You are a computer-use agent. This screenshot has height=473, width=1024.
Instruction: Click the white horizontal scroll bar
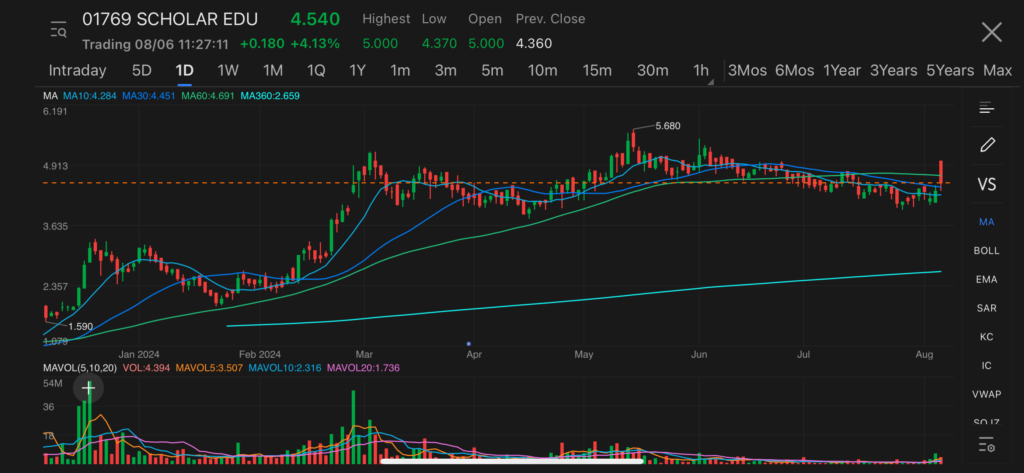(511, 462)
